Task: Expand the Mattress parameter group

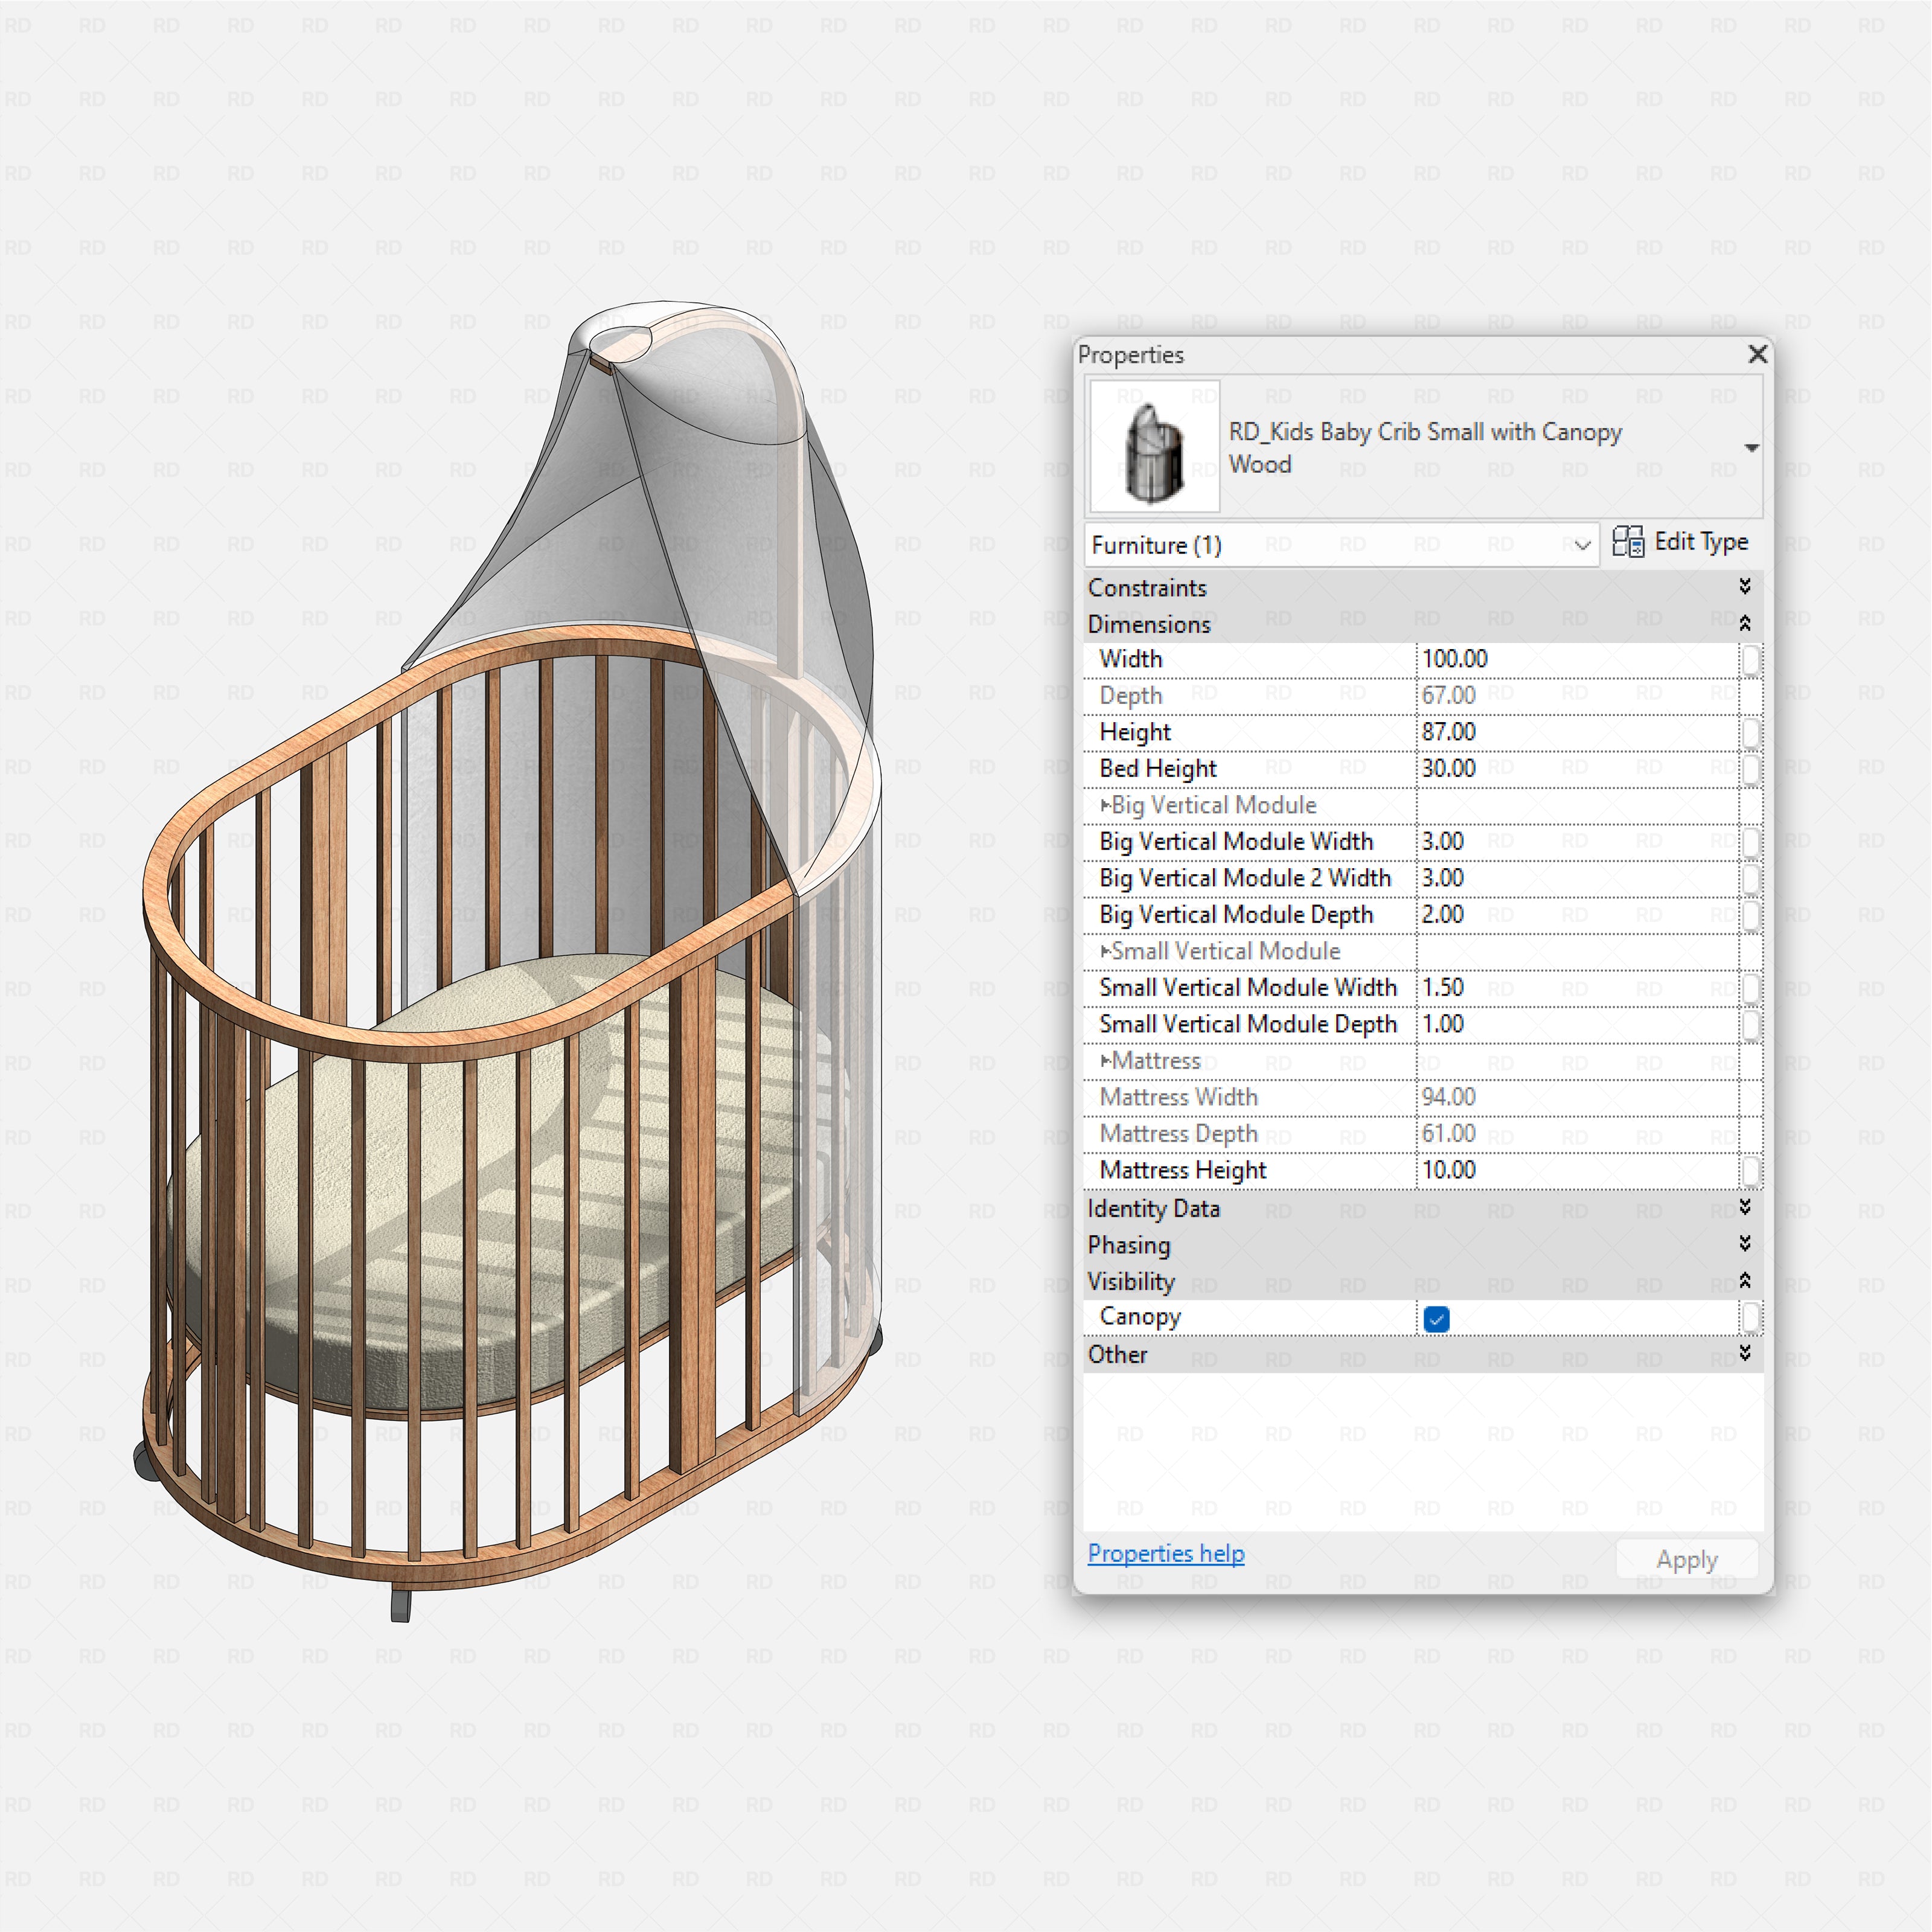Action: 1108,1061
